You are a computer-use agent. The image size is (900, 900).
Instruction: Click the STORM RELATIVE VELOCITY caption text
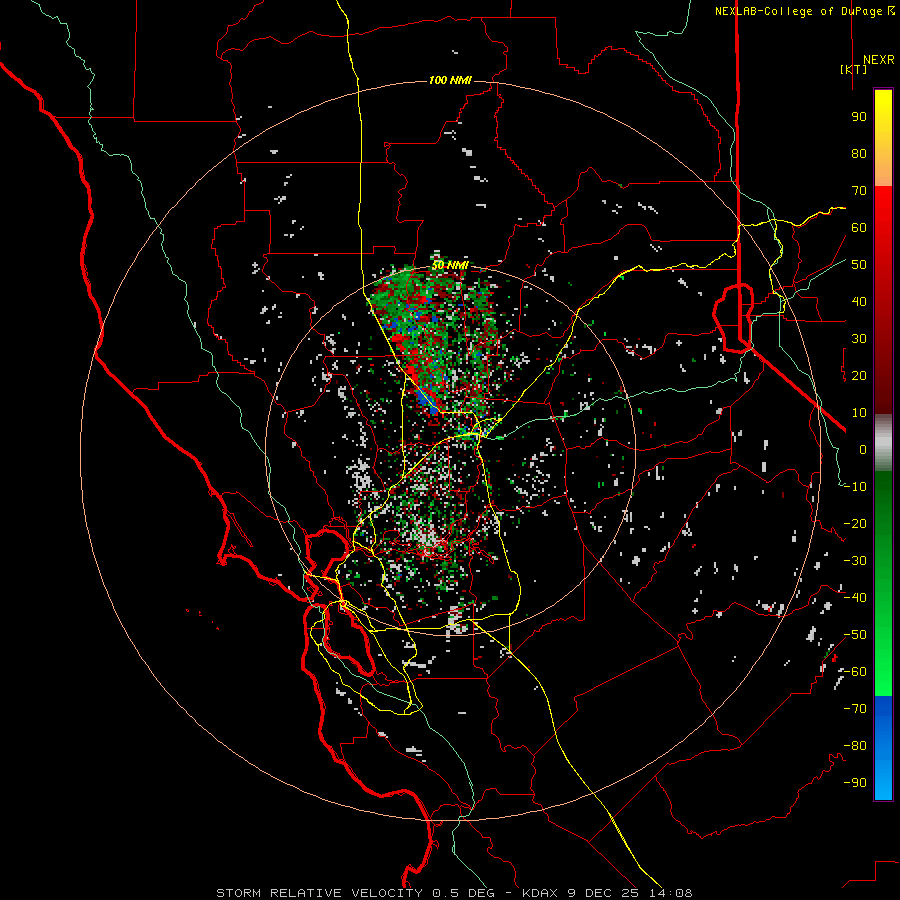(320, 893)
